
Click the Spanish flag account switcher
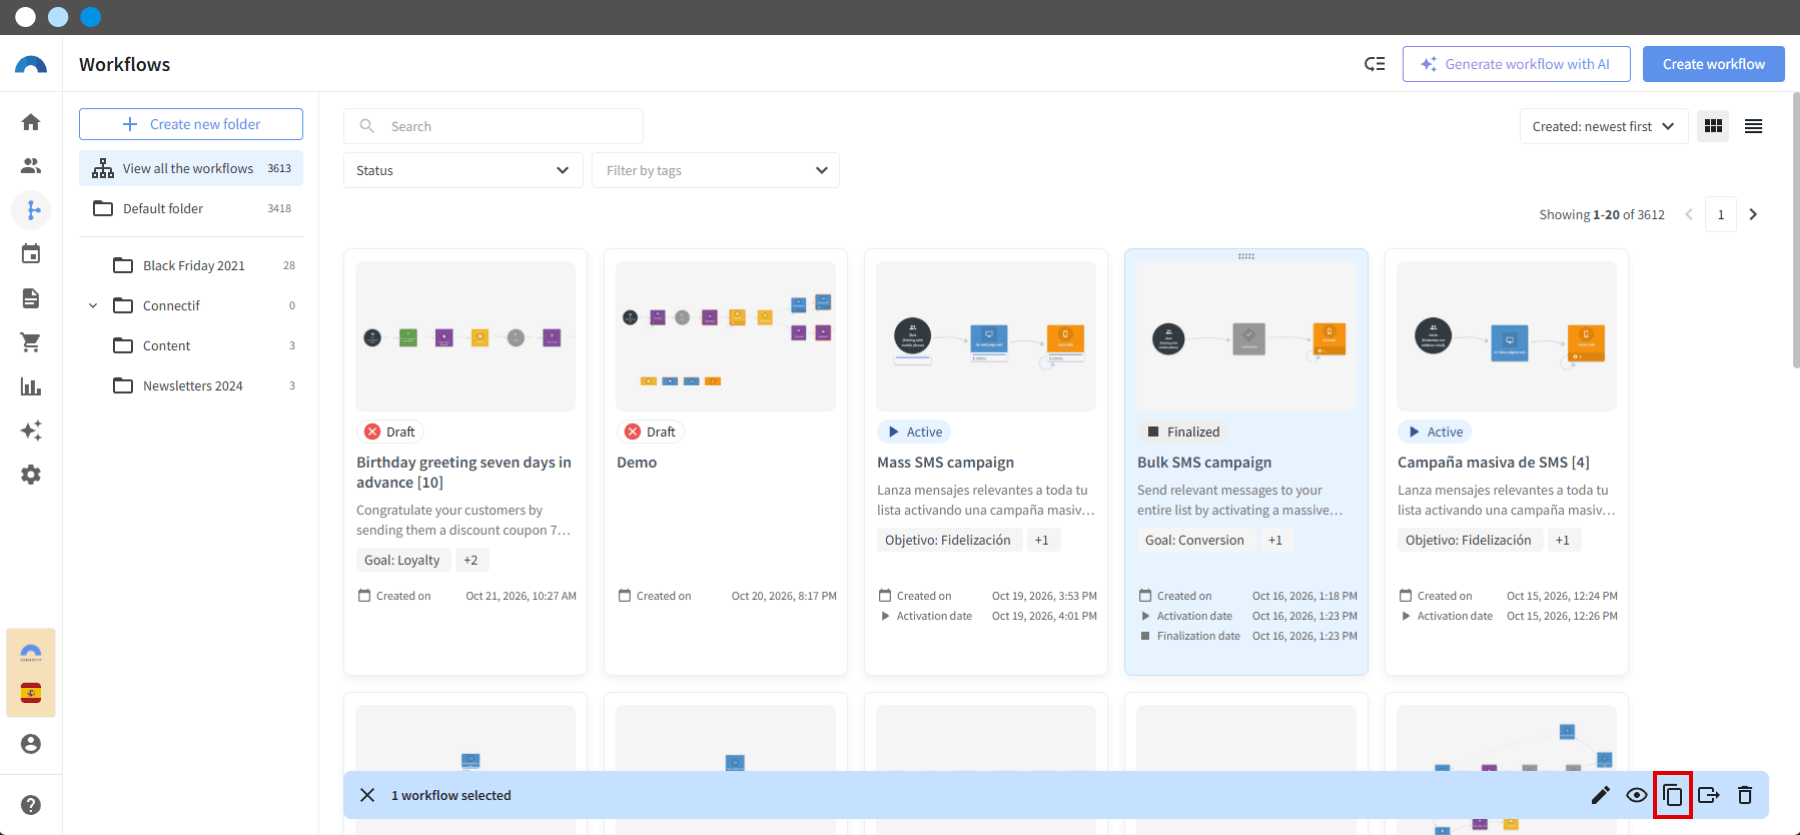click(x=31, y=693)
